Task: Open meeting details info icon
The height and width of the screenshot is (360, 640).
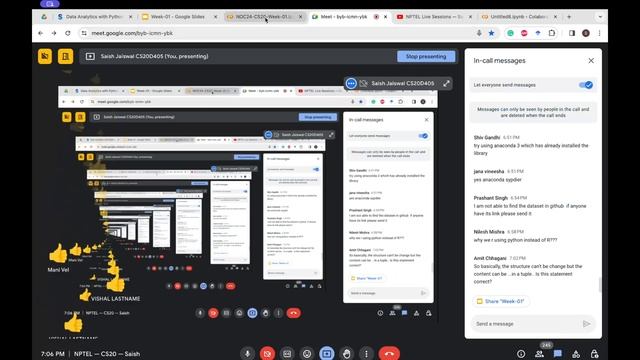Action: tap(521, 354)
